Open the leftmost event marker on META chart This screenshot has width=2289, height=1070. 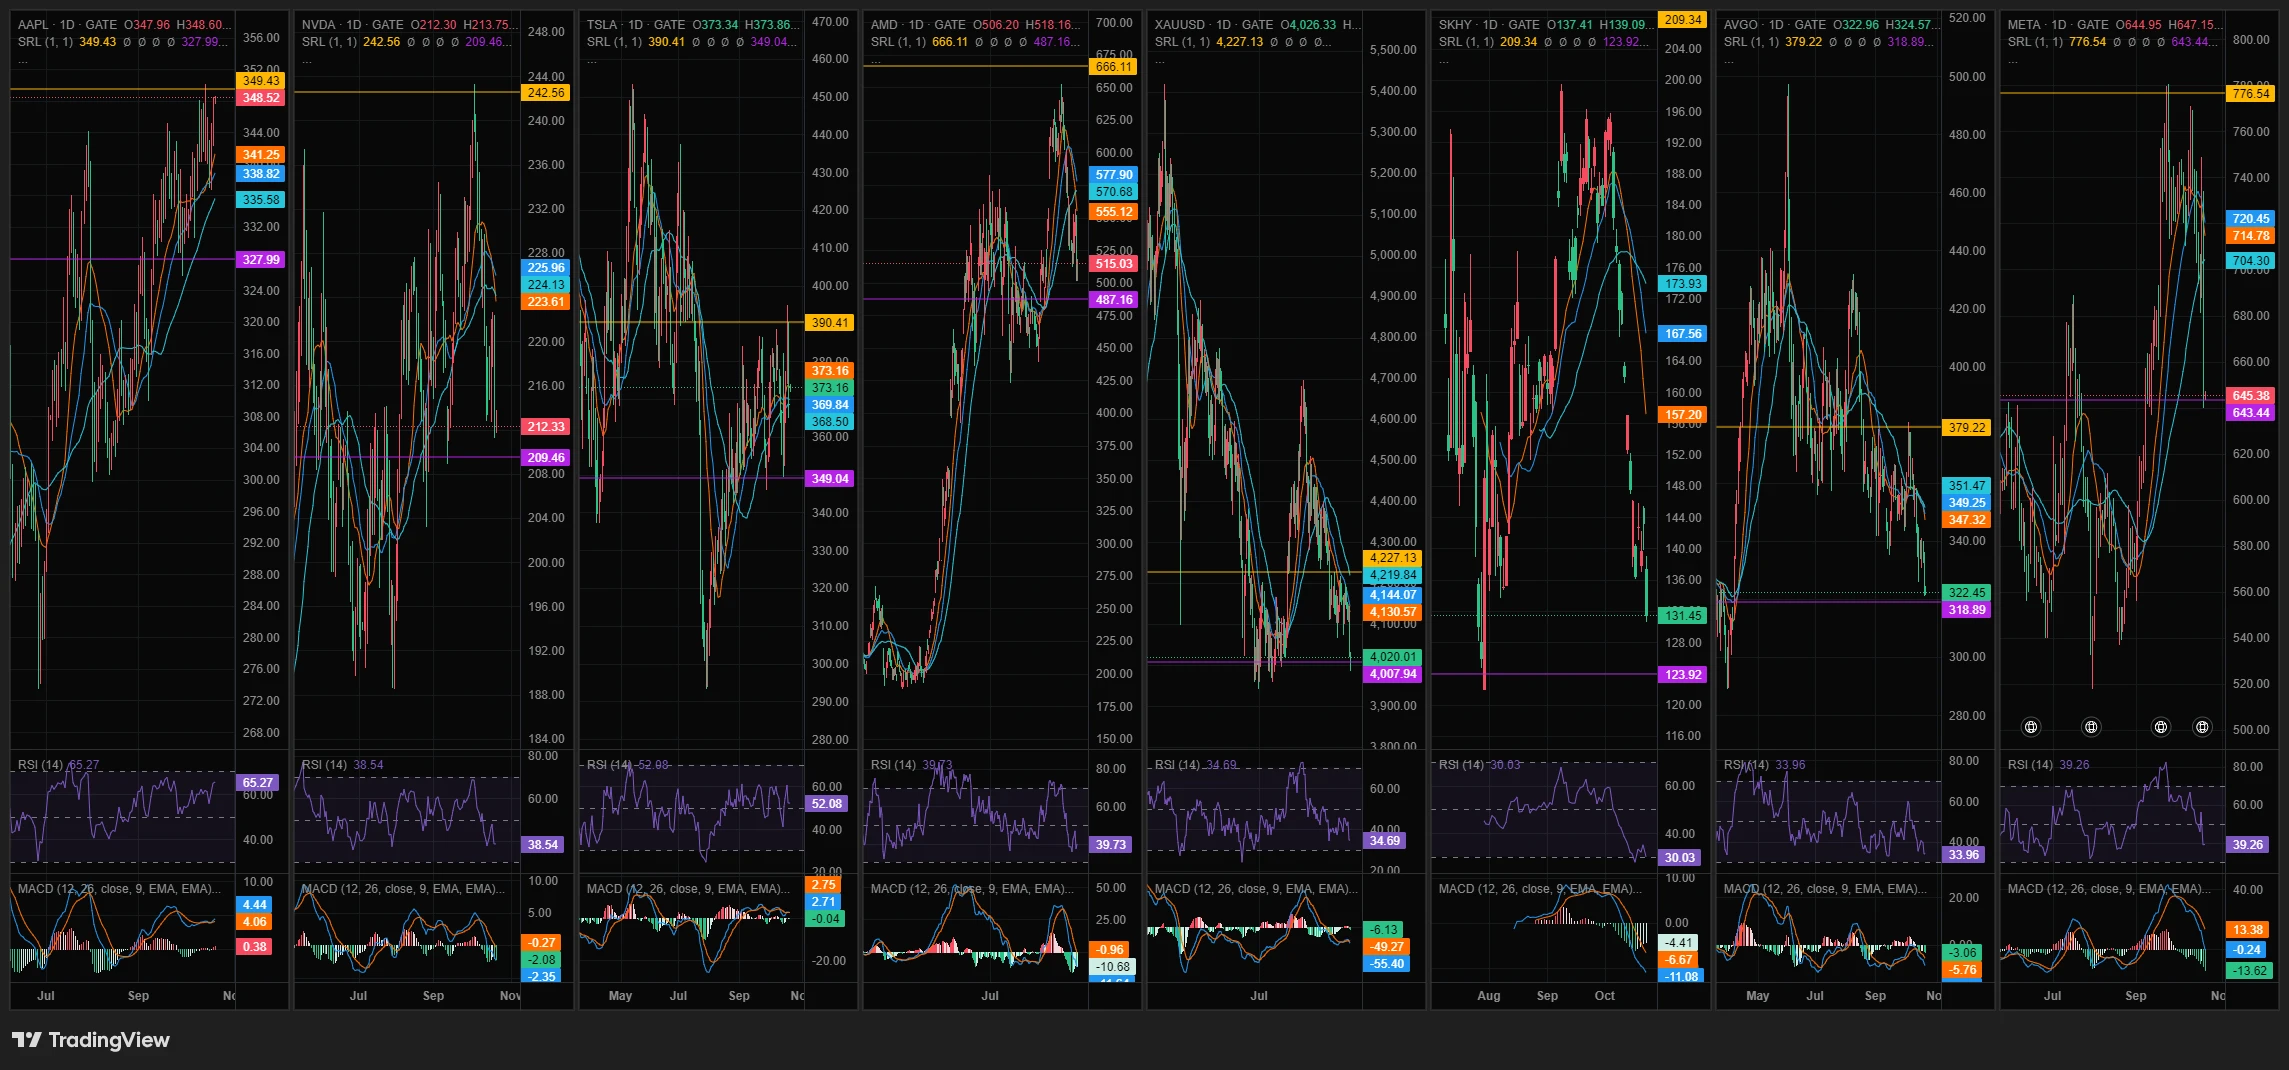pyautogui.click(x=2030, y=727)
